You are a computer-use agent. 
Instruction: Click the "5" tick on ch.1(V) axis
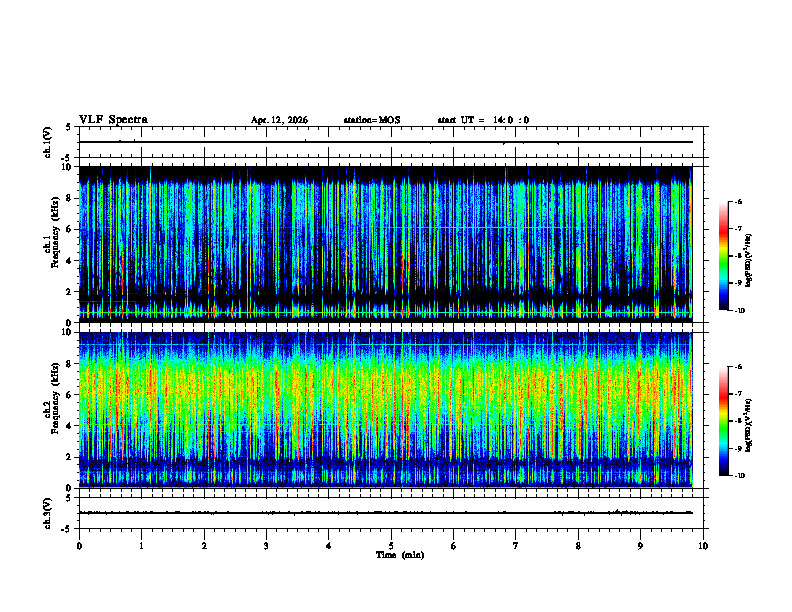(x=69, y=127)
